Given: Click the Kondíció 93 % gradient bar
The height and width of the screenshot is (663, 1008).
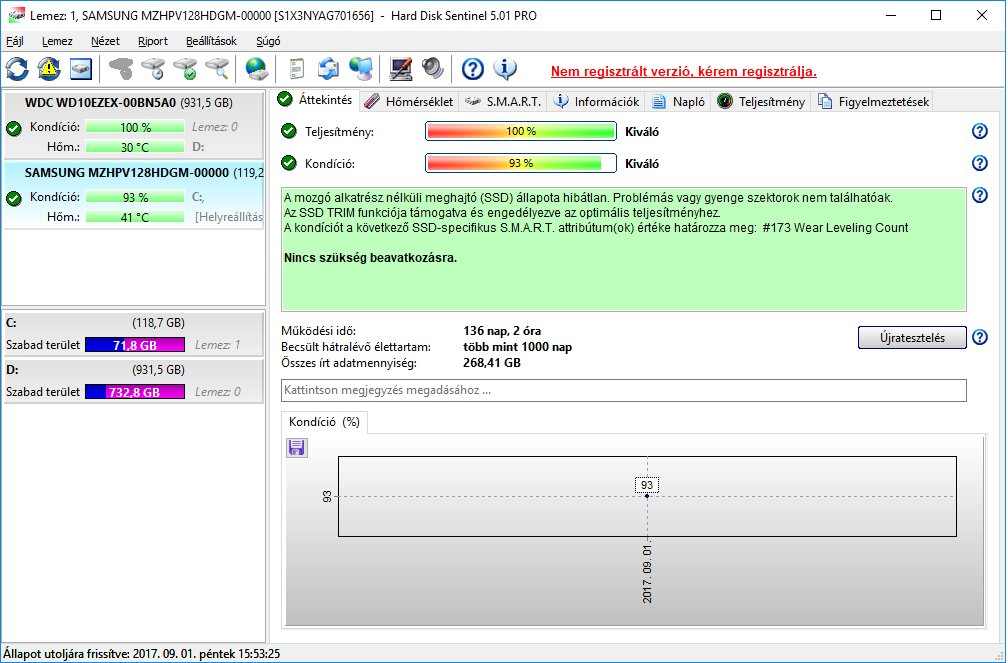Looking at the screenshot, I should 521,163.
